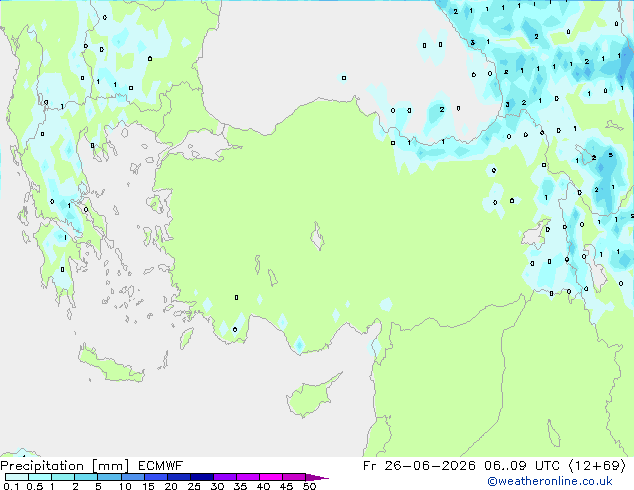The image size is (634, 490).
Task: Click the 0.1–0.5 mm legend color box
Action: [x=17, y=477]
